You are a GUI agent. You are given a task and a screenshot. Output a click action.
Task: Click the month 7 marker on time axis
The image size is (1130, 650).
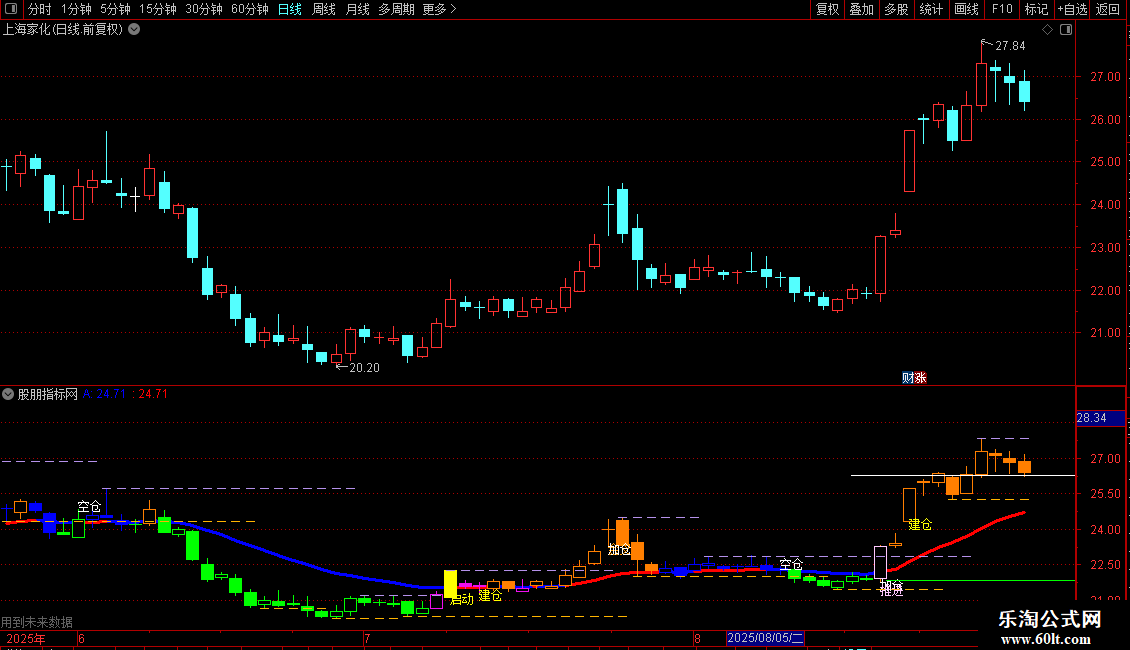pyautogui.click(x=368, y=638)
